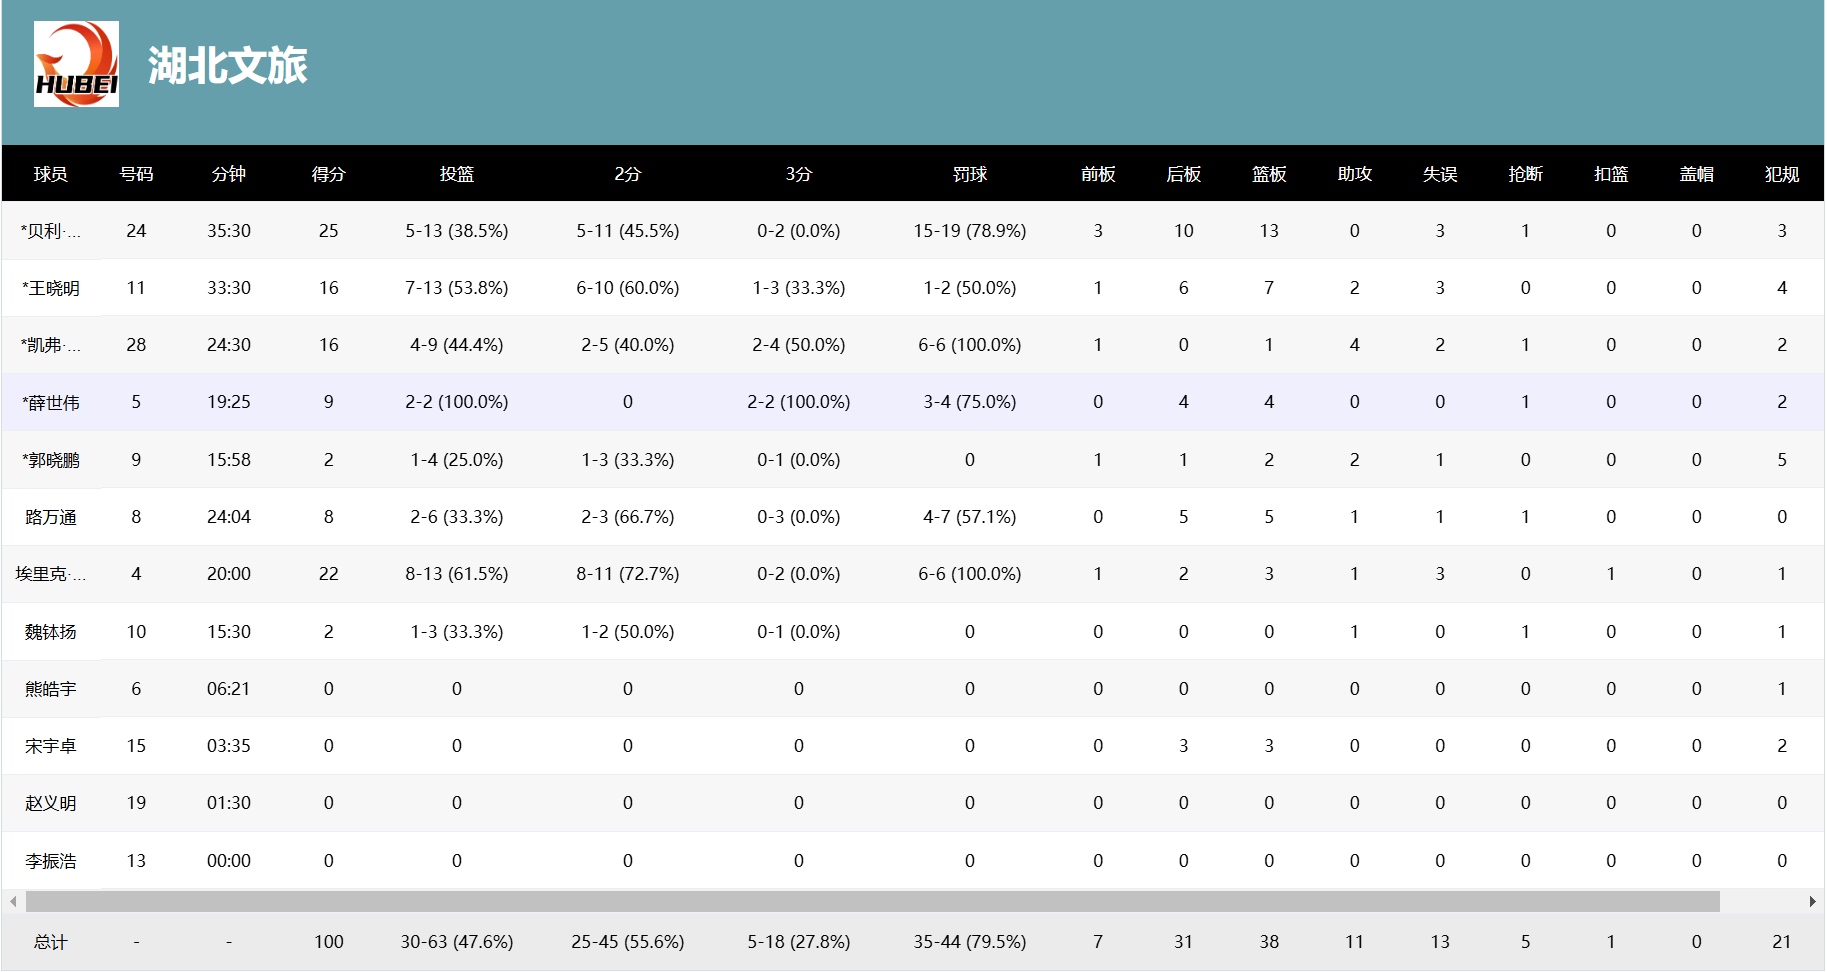Click player 路万通's name
Viewport: 1827px width, 972px height.
(51, 517)
